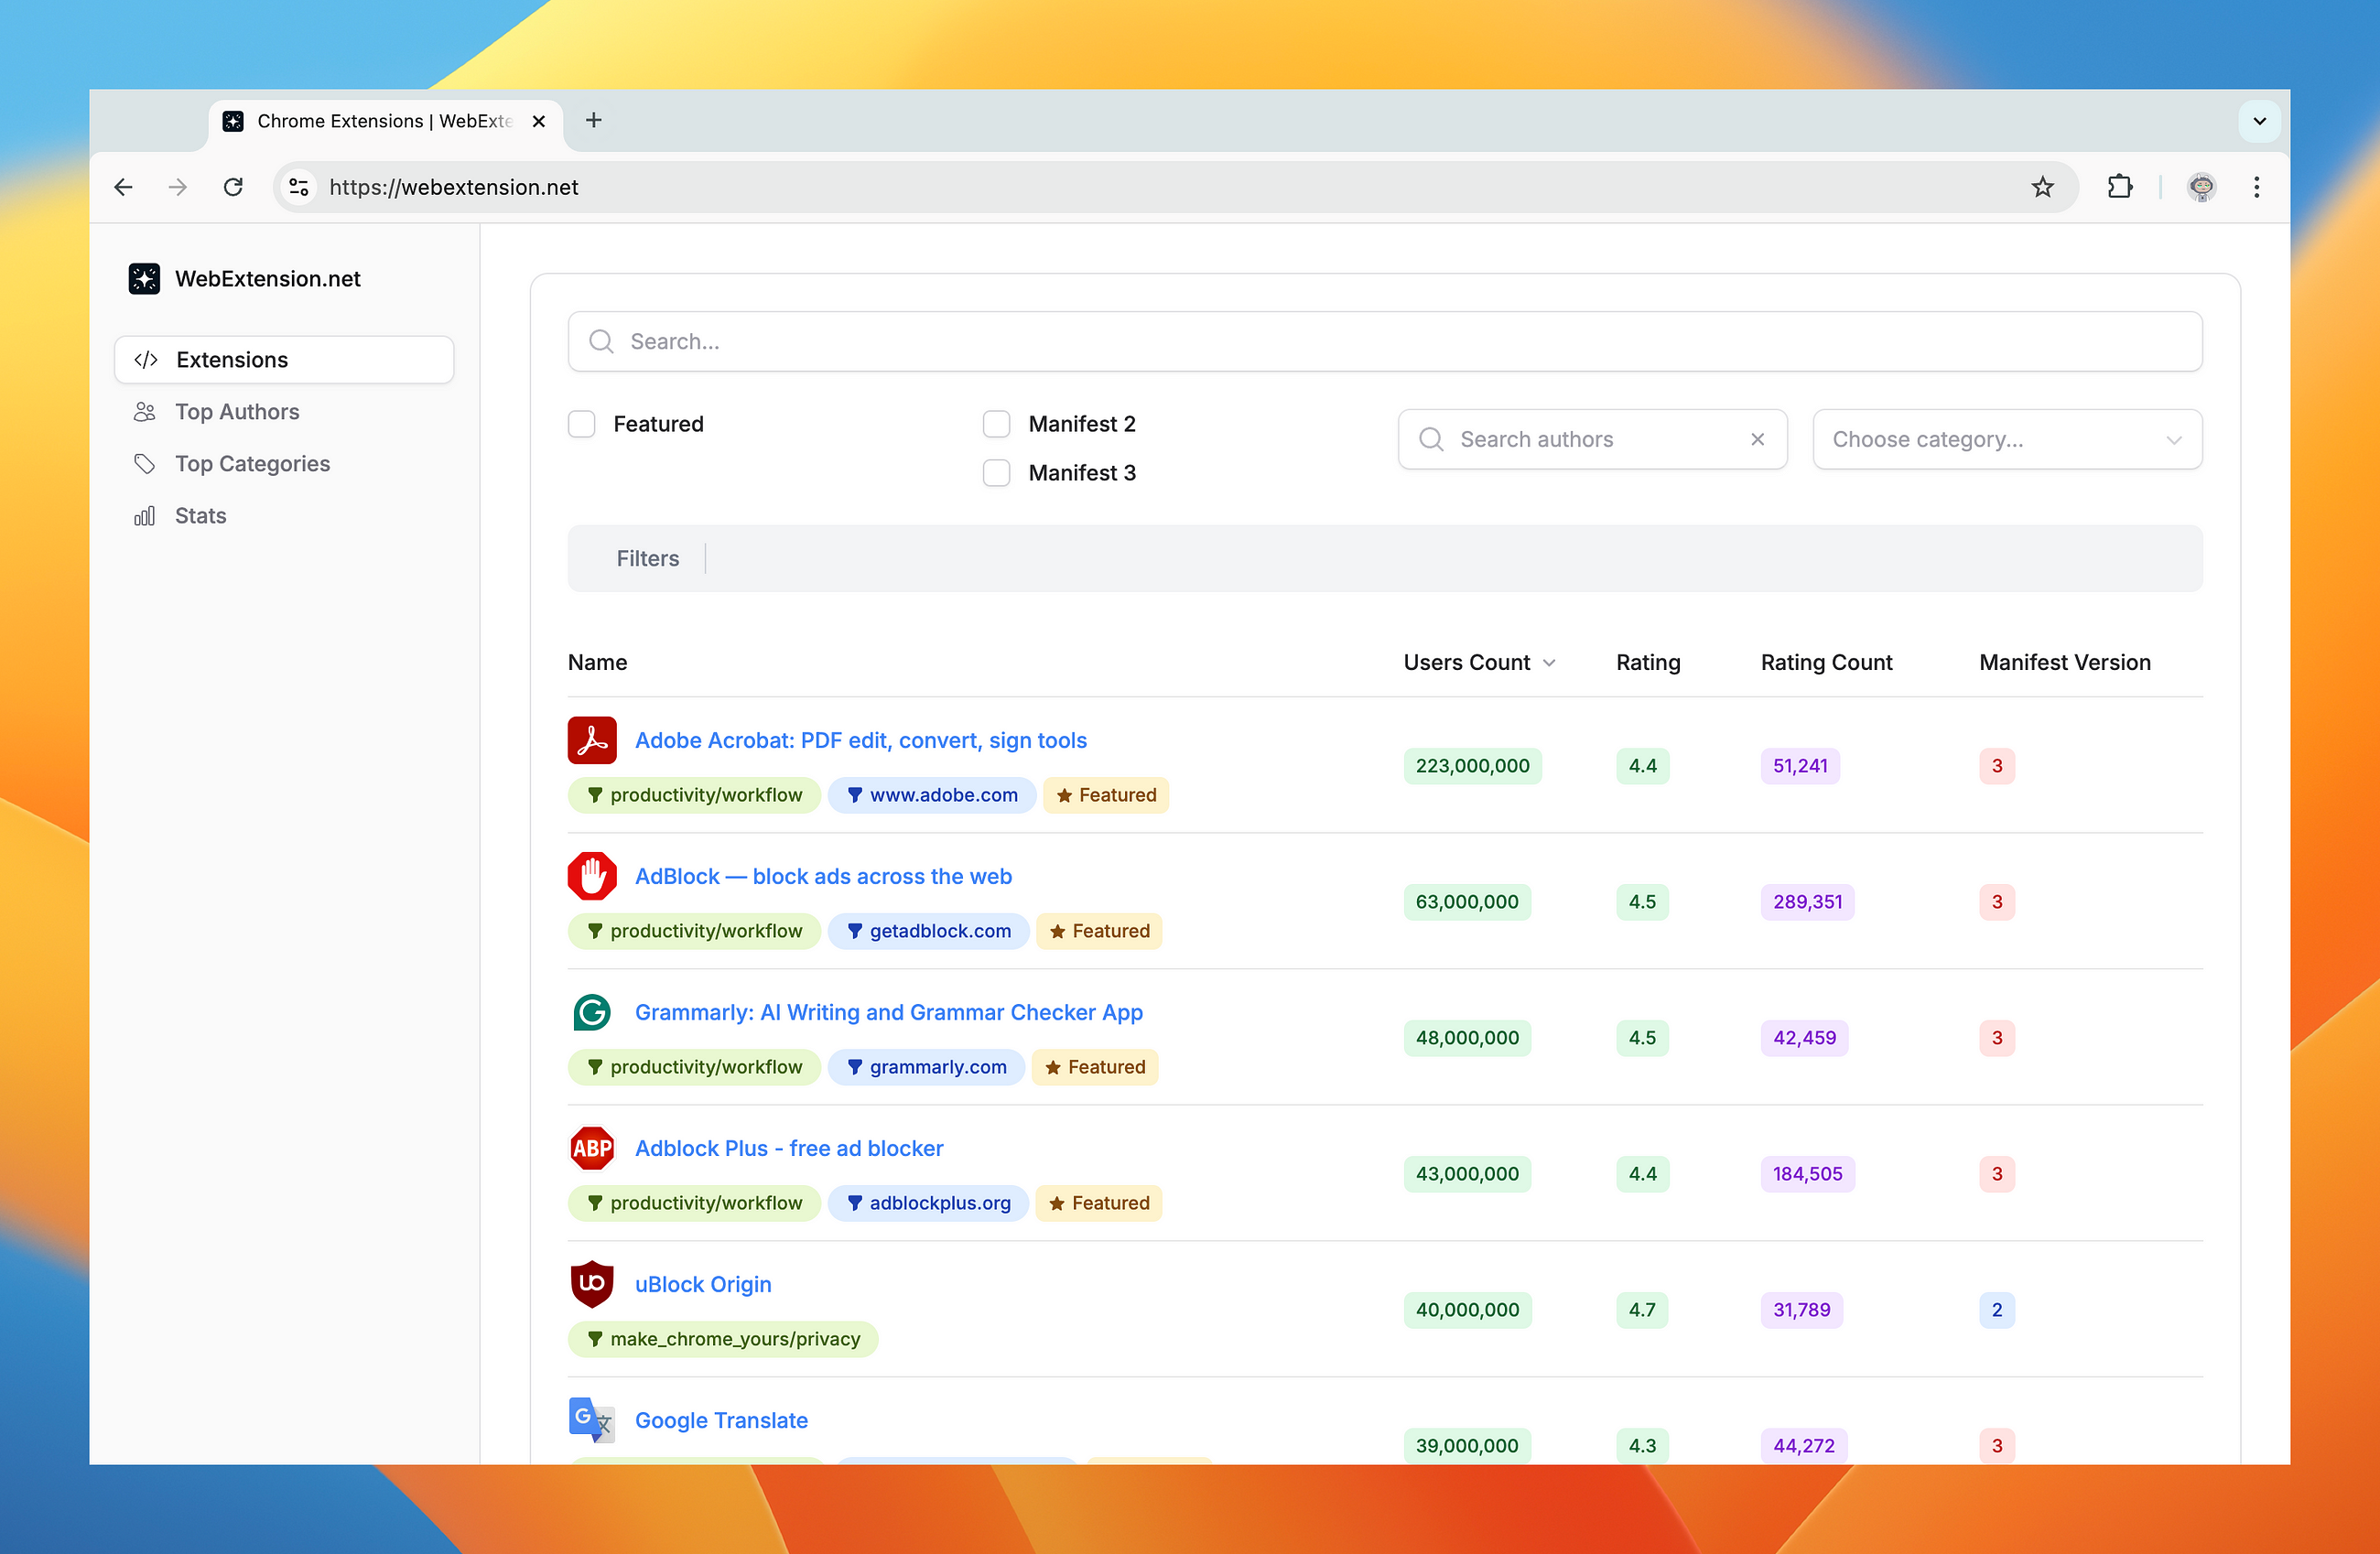This screenshot has height=1554, width=2380.
Task: Click Adobe Acrobat's productivity/workflow tag
Action: coord(694,795)
